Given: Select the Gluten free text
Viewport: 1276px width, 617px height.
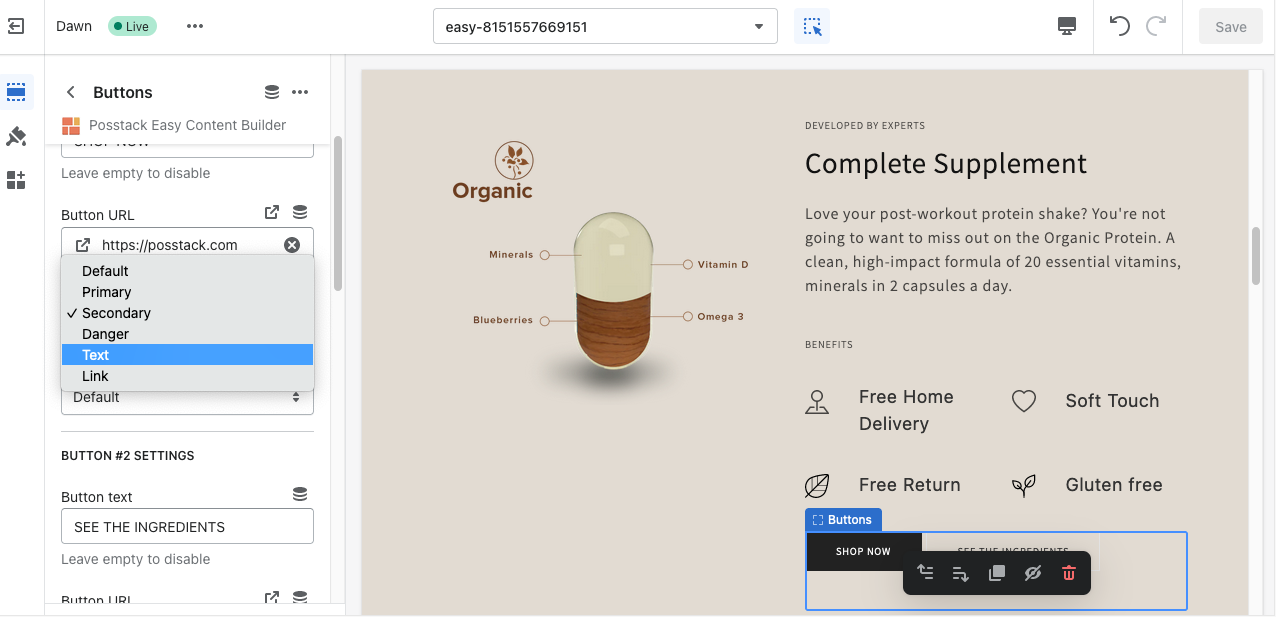Looking at the screenshot, I should pos(1114,485).
